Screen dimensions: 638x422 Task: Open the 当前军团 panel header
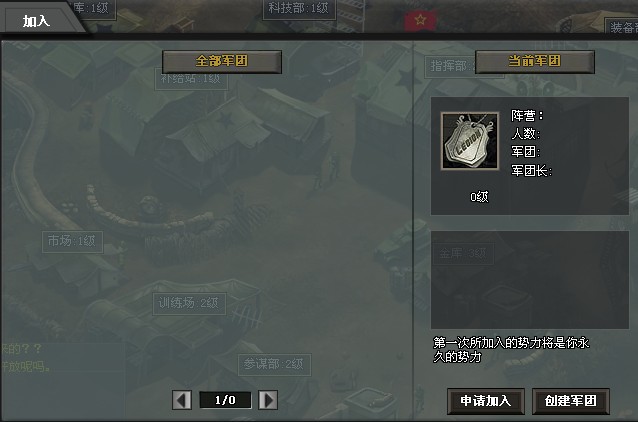[x=535, y=61]
